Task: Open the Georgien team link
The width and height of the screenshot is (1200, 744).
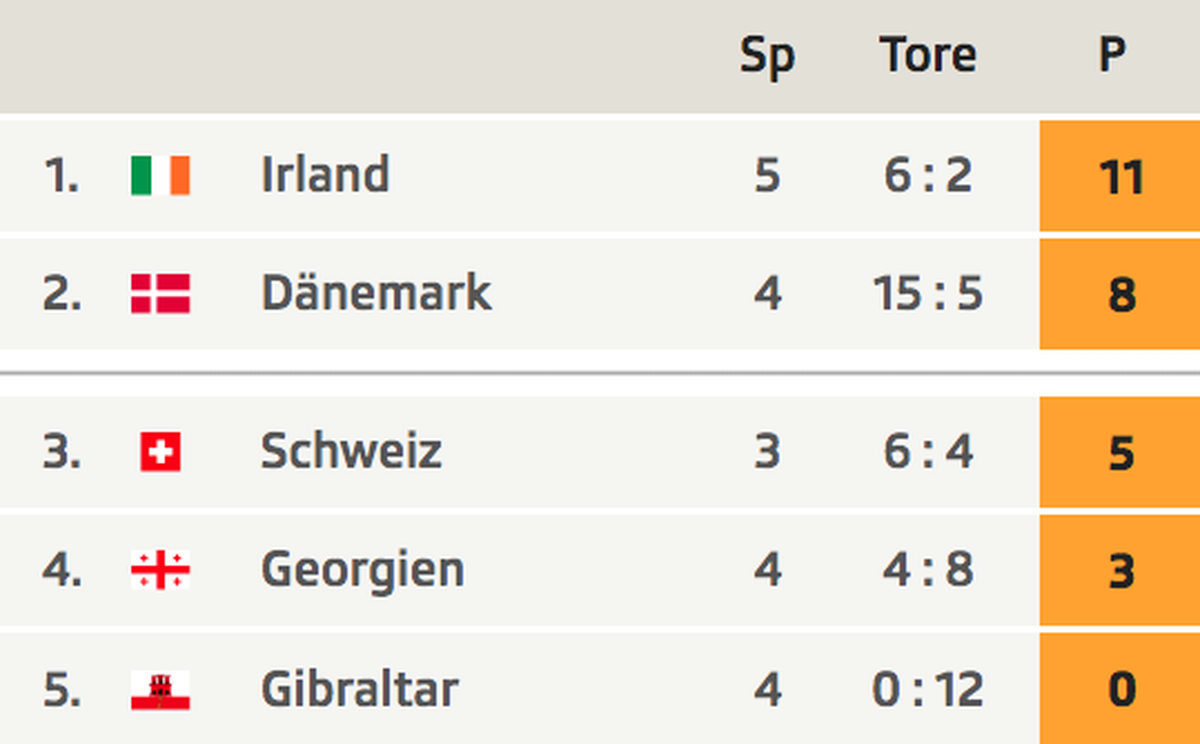Action: (362, 569)
